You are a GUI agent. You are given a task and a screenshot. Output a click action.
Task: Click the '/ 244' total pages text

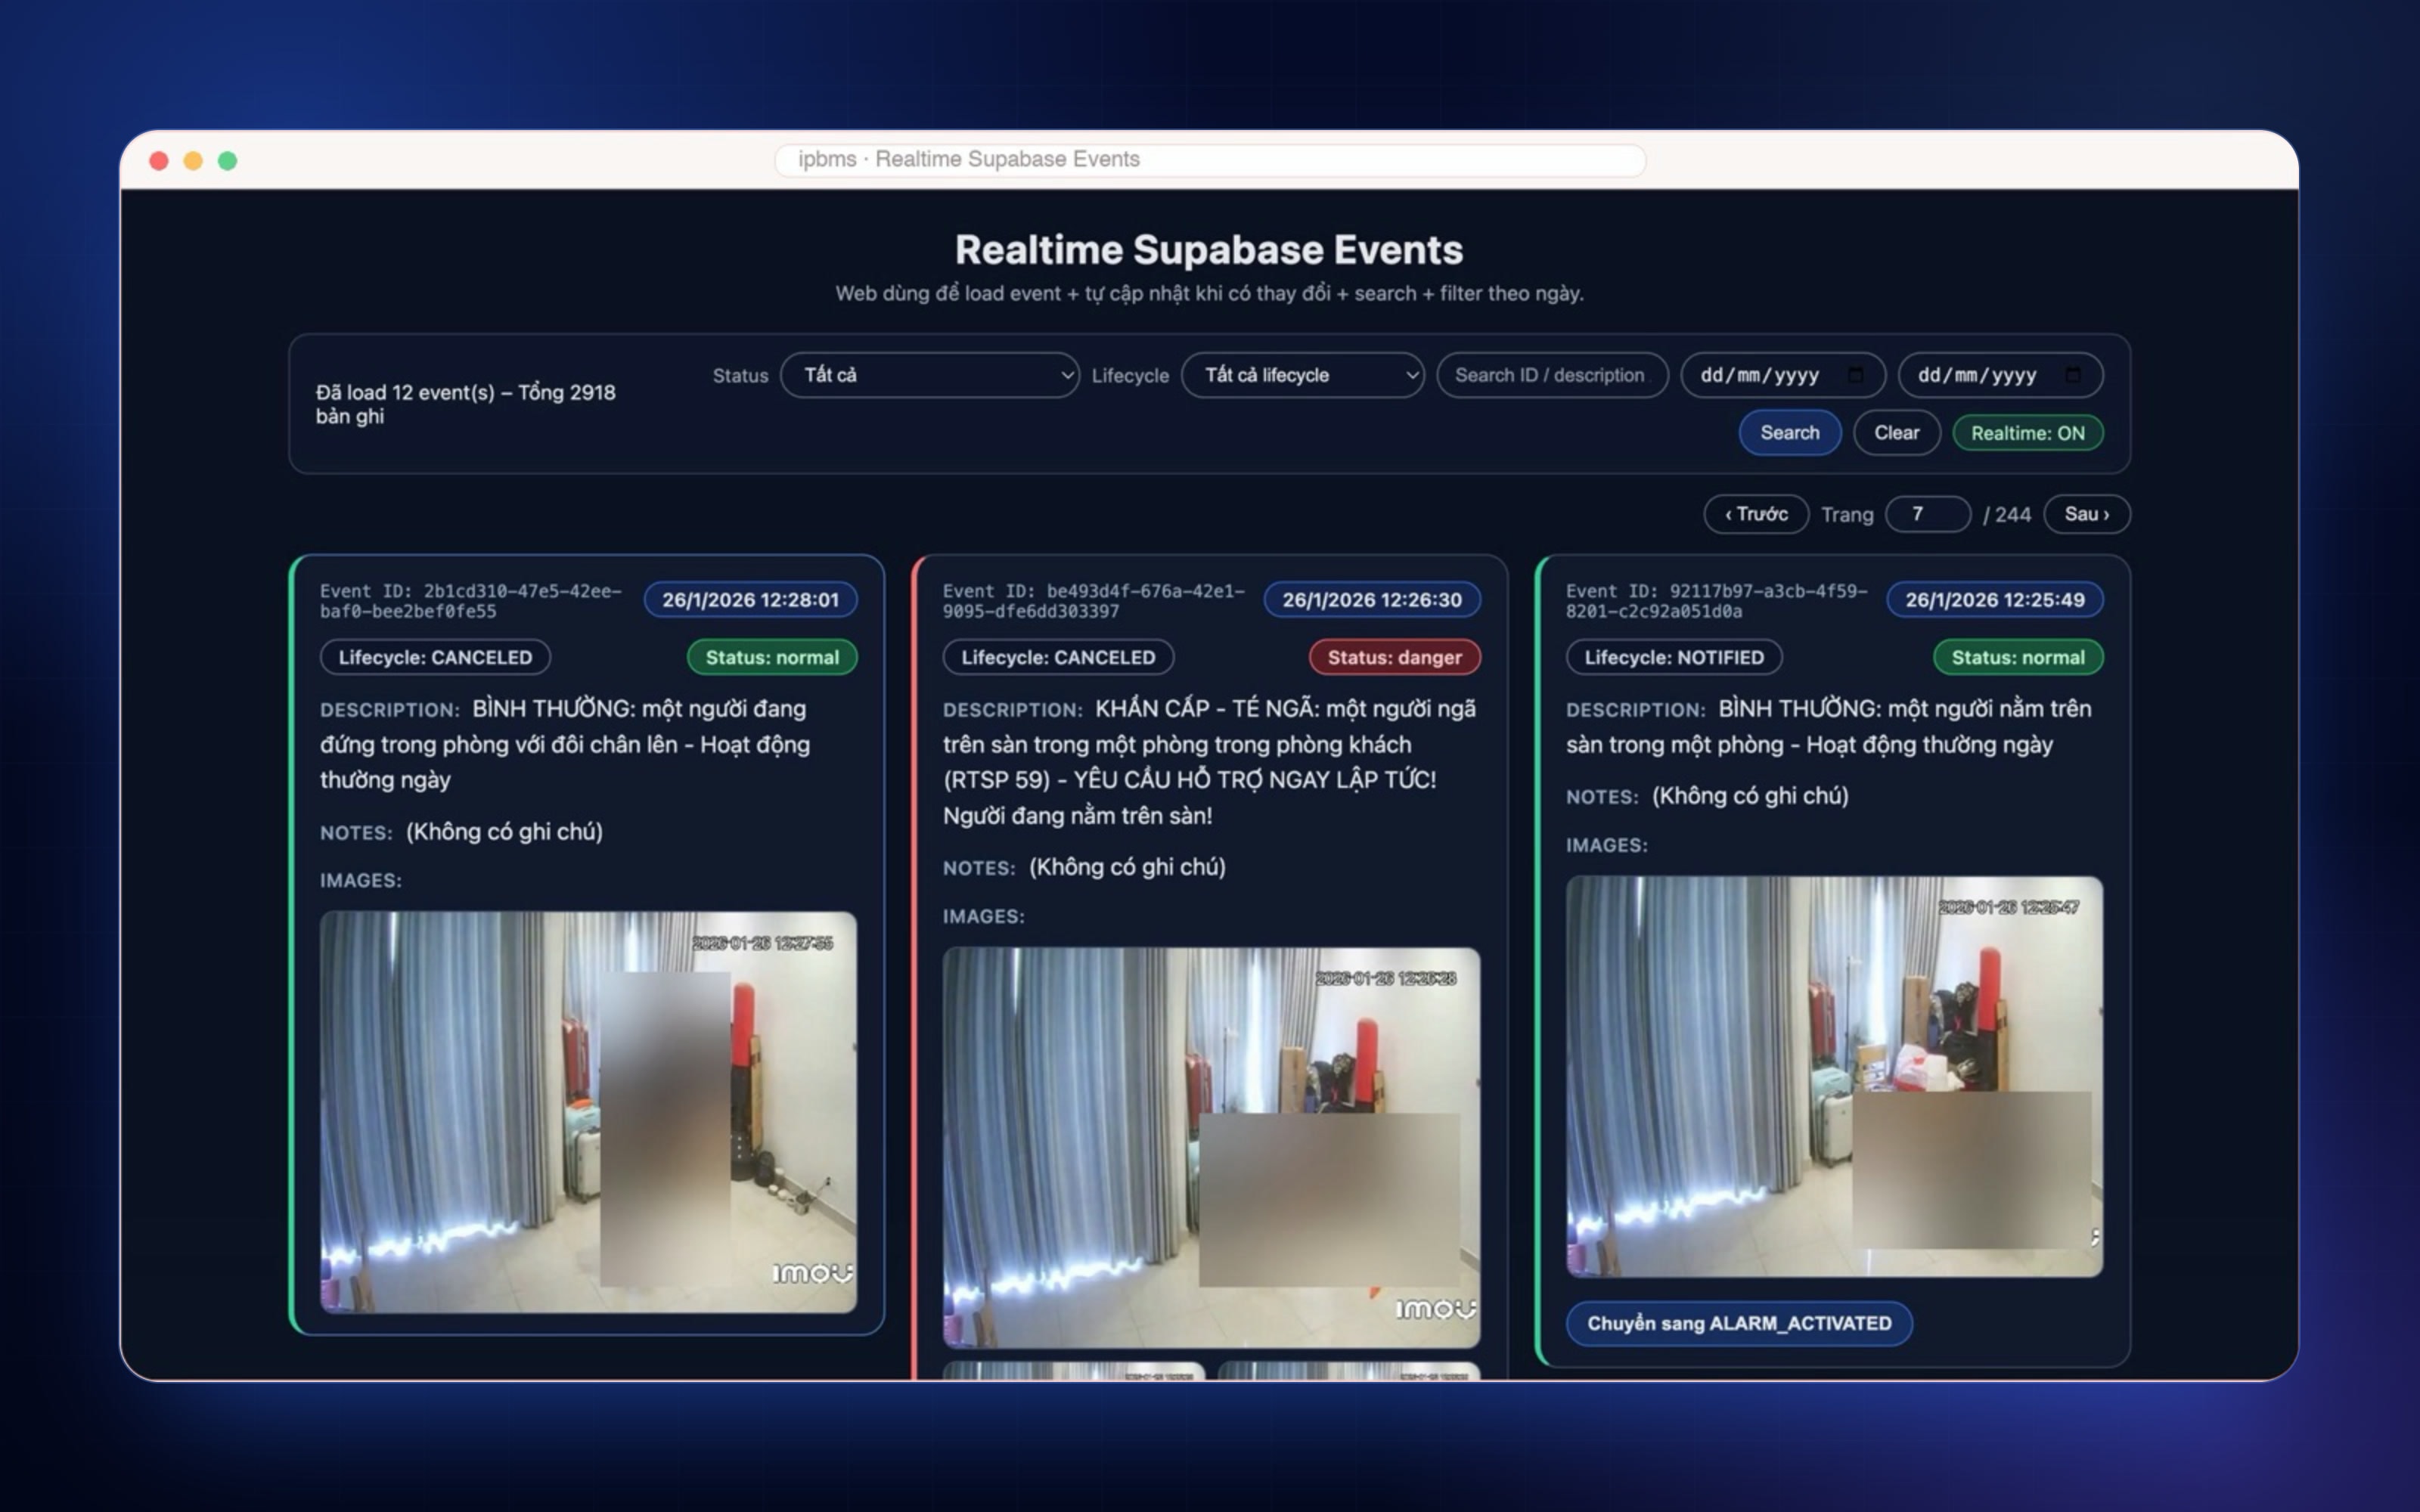click(2007, 514)
